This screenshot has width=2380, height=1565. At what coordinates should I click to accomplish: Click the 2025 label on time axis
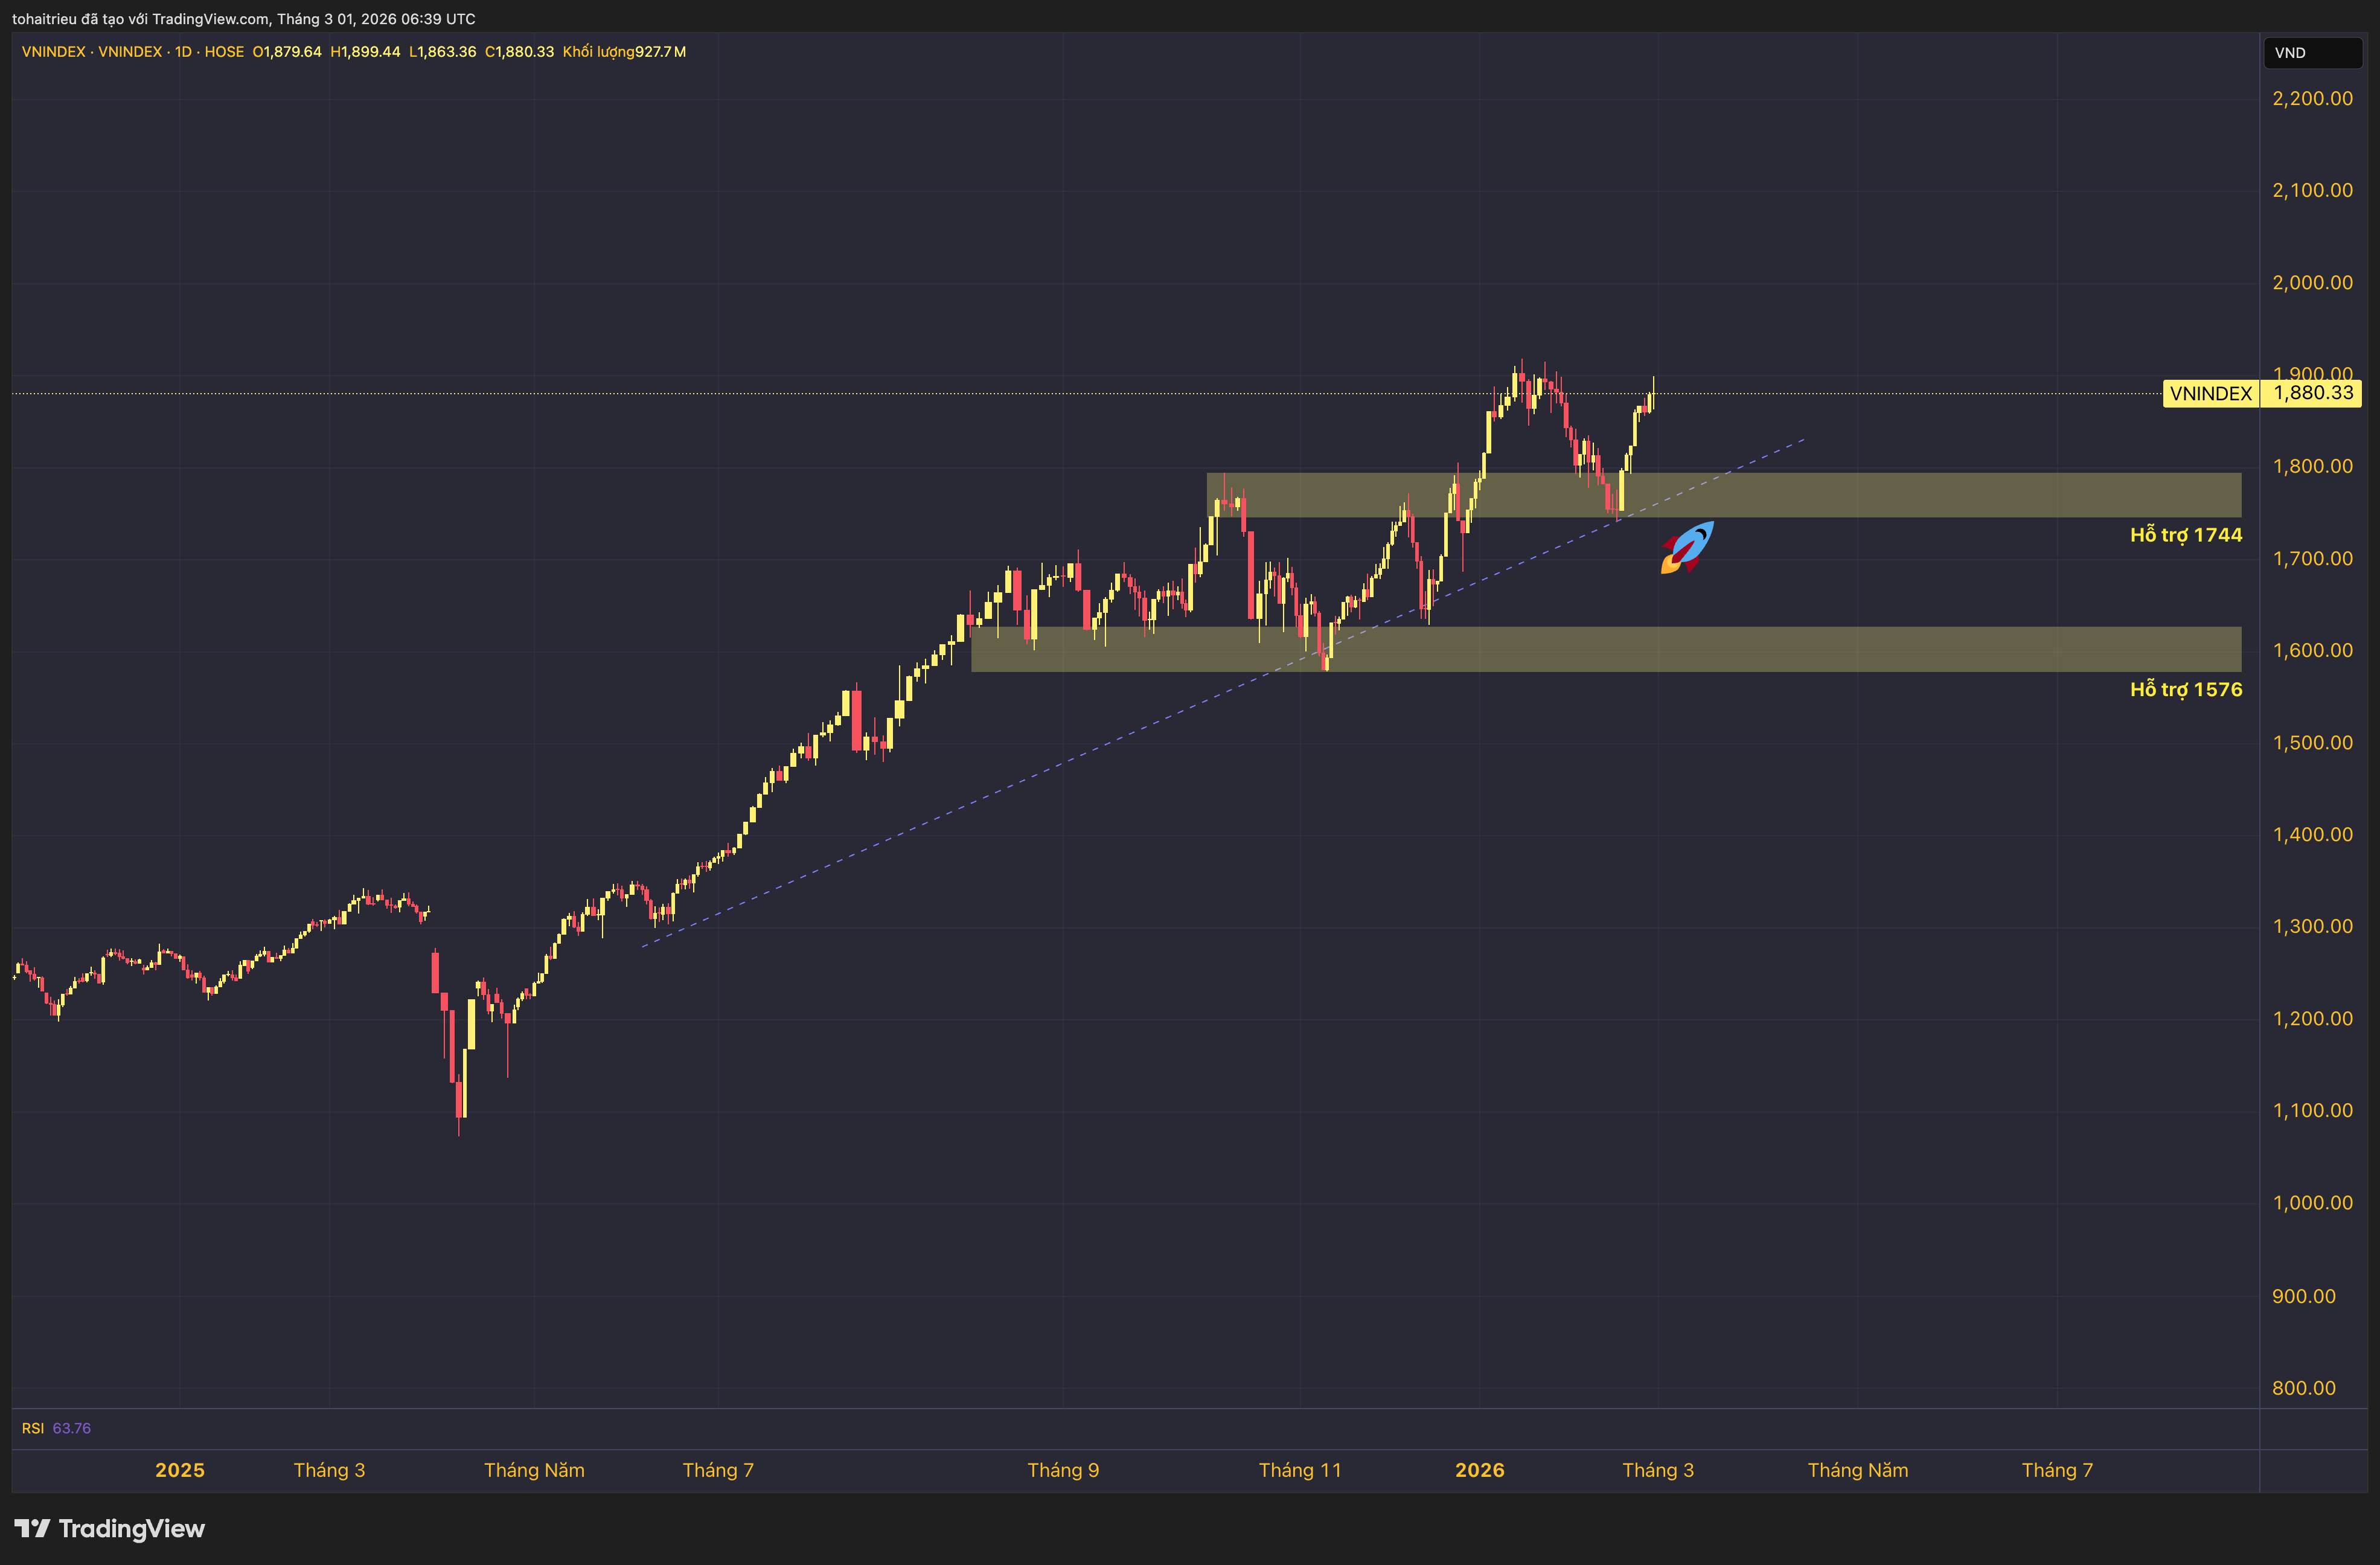[x=180, y=1470]
